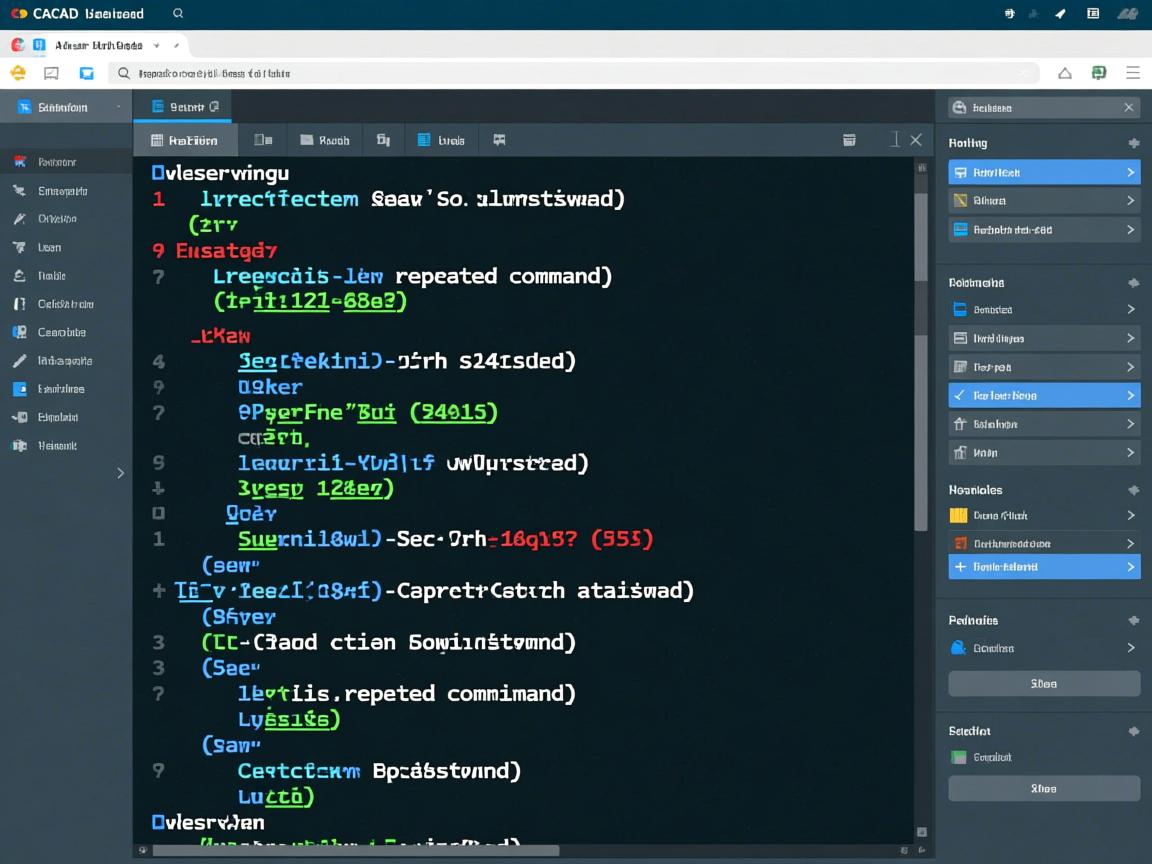The height and width of the screenshot is (864, 1152).
Task: Open the hamburger menu beside the address bar
Action: 1133,73
